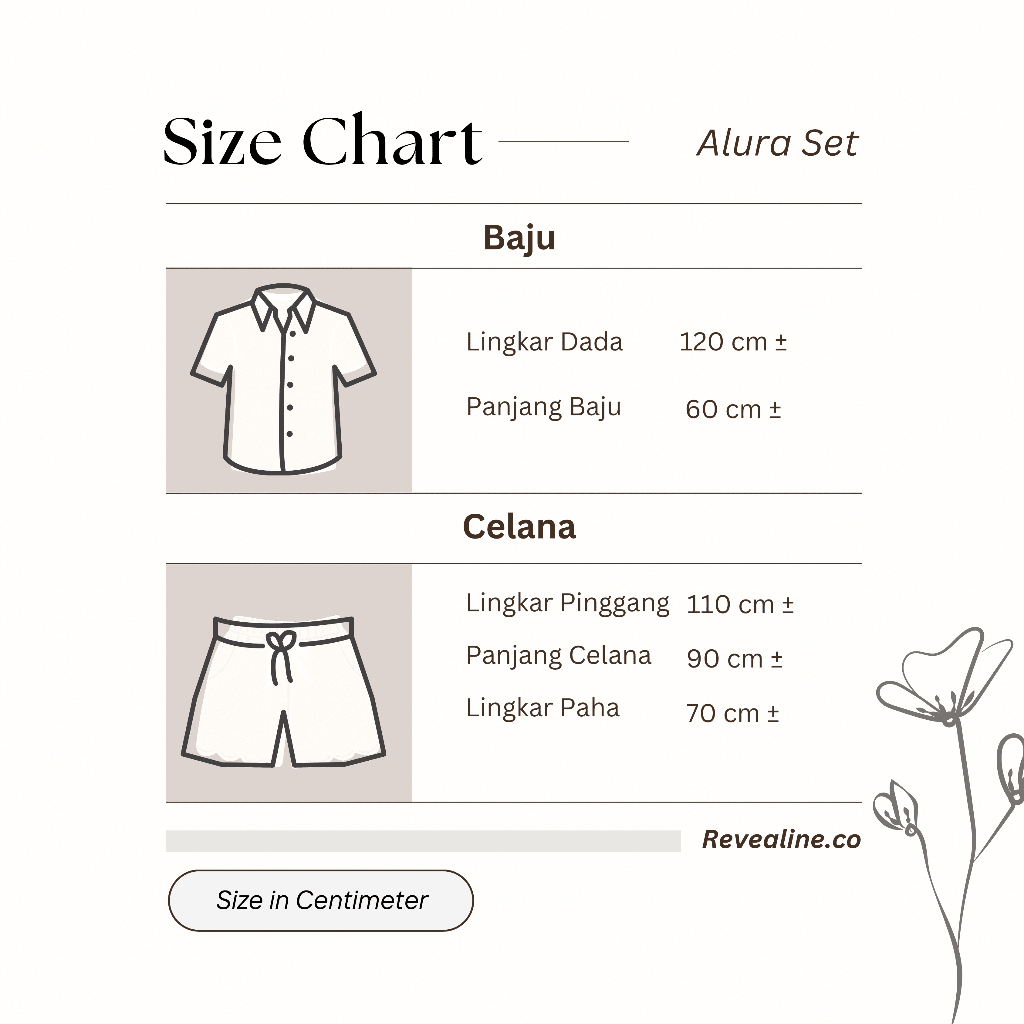Viewport: 1024px width, 1024px height.
Task: Click the Panjang Baju label
Action: point(544,408)
